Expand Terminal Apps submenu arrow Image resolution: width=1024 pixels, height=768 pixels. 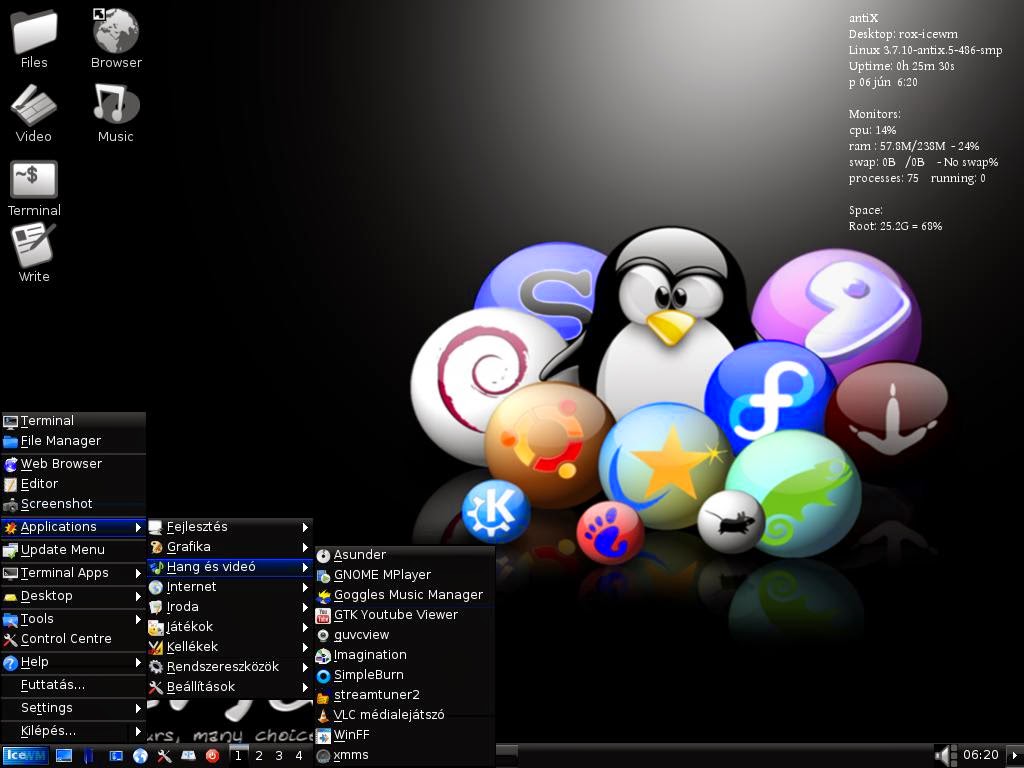click(138, 573)
